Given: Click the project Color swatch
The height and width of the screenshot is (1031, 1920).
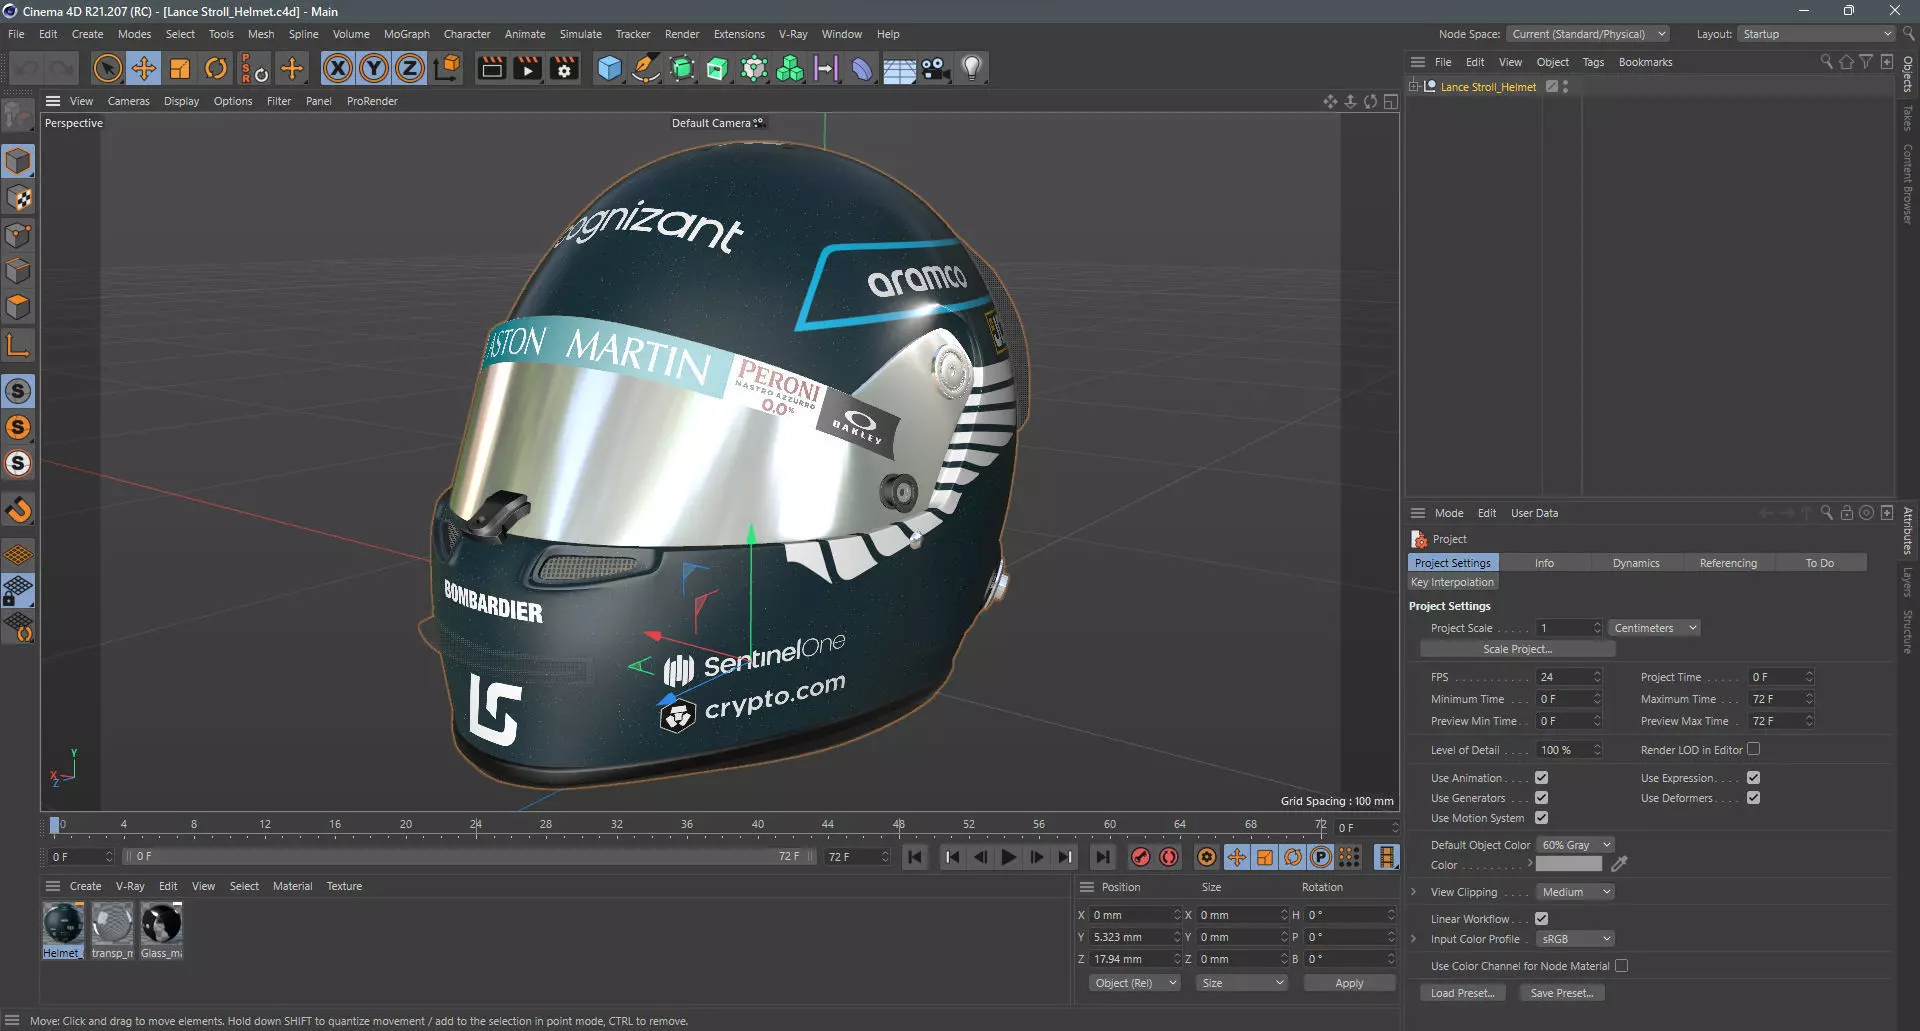Looking at the screenshot, I should tap(1568, 864).
